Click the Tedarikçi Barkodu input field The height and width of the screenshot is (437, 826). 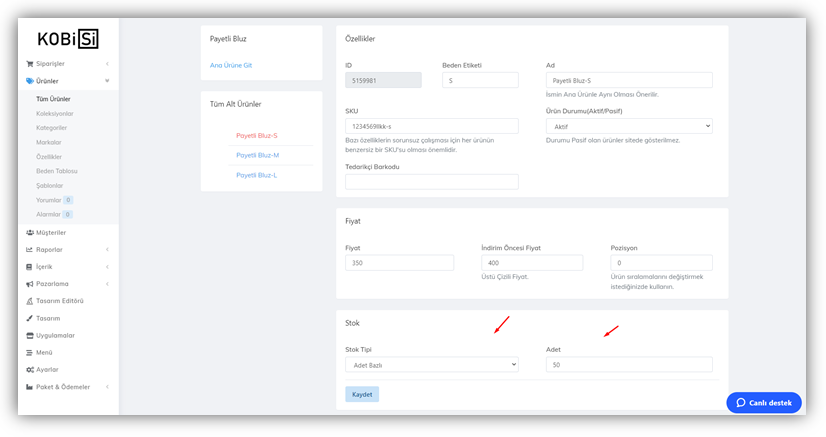click(x=431, y=182)
